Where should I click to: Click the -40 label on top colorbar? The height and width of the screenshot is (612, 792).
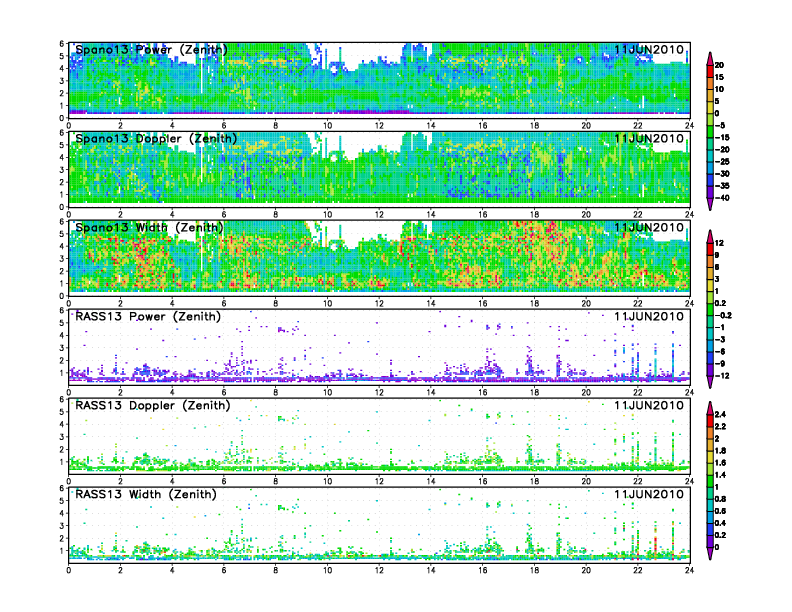point(722,198)
